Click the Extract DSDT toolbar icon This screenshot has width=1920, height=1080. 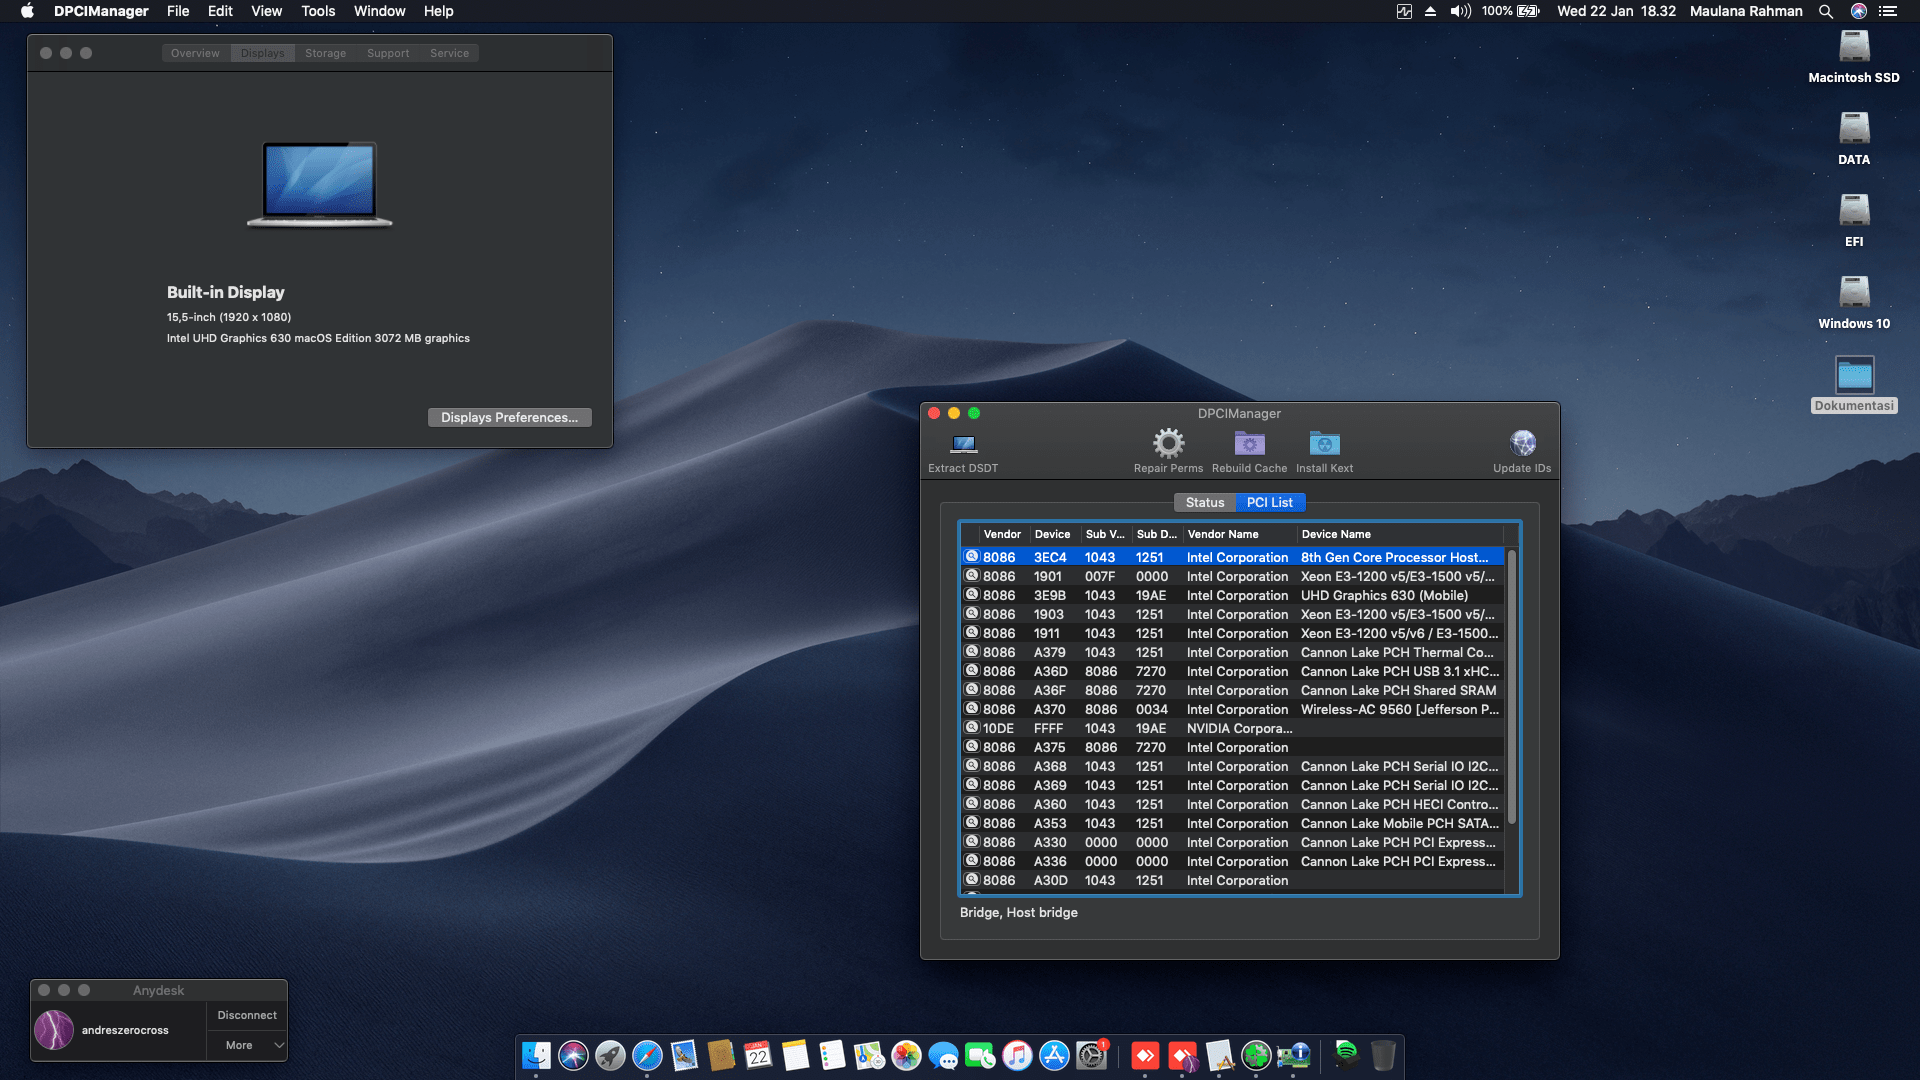(963, 444)
